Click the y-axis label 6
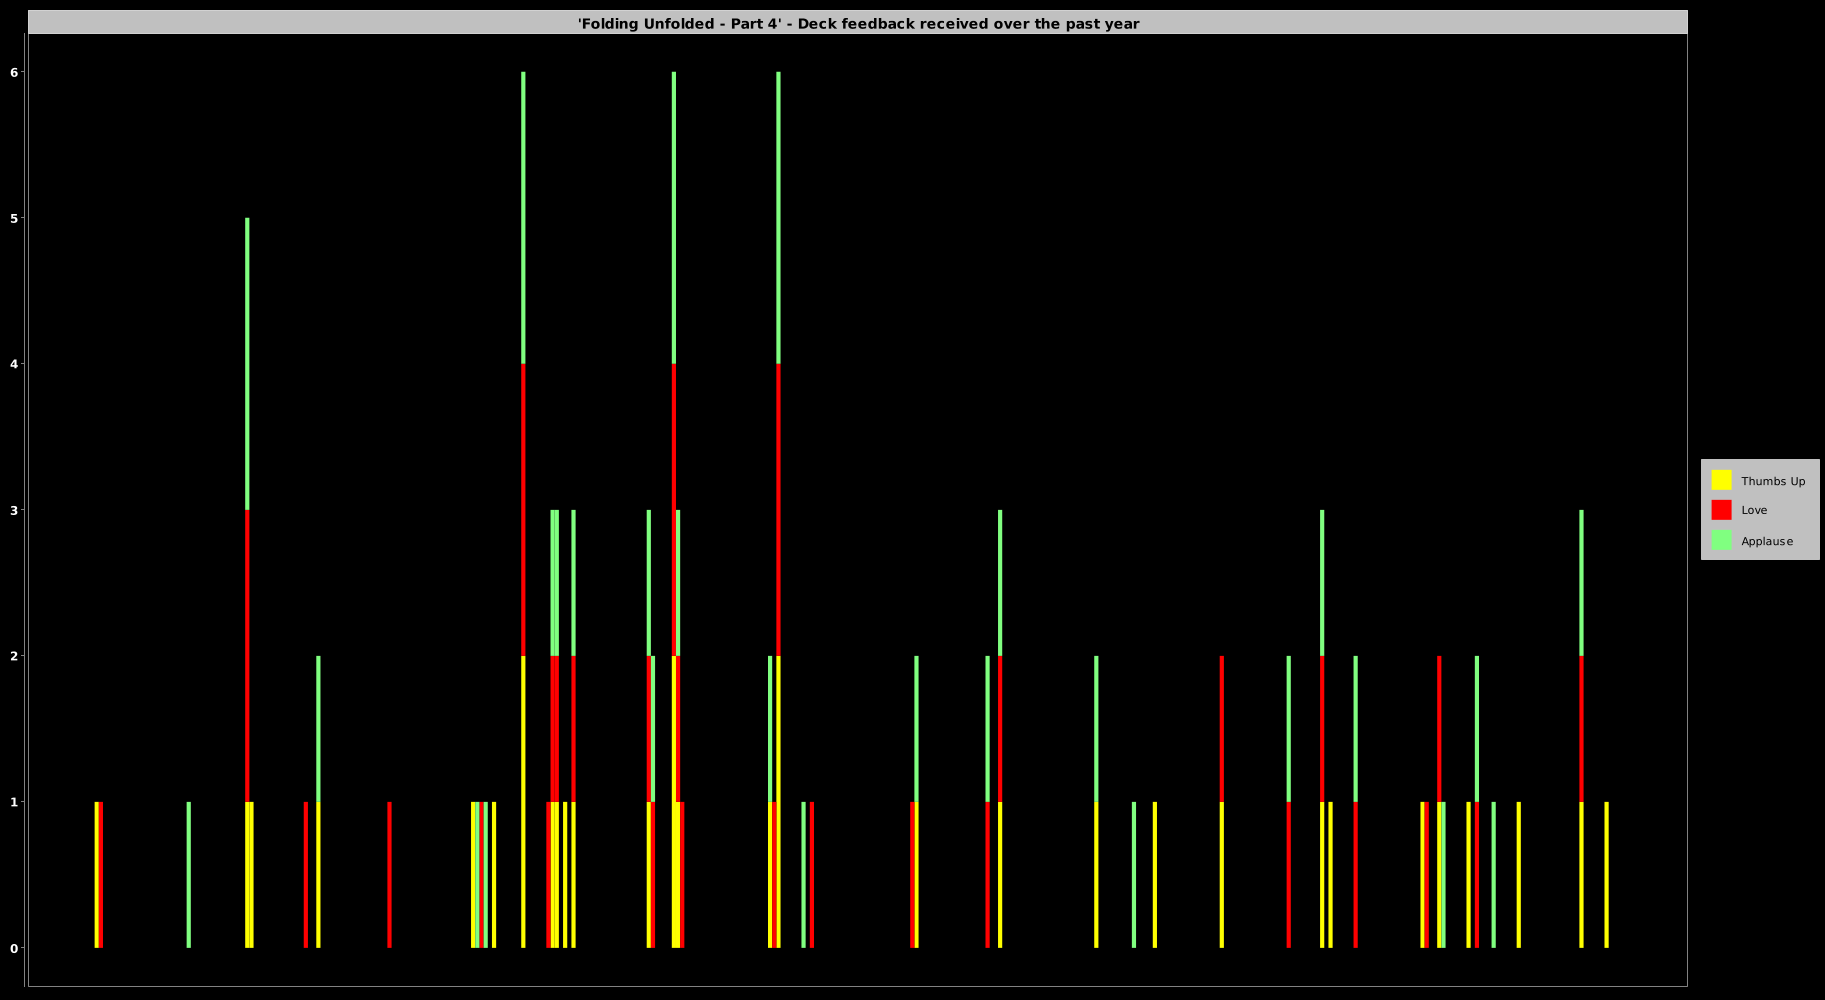The height and width of the screenshot is (1000, 1825). [15, 72]
